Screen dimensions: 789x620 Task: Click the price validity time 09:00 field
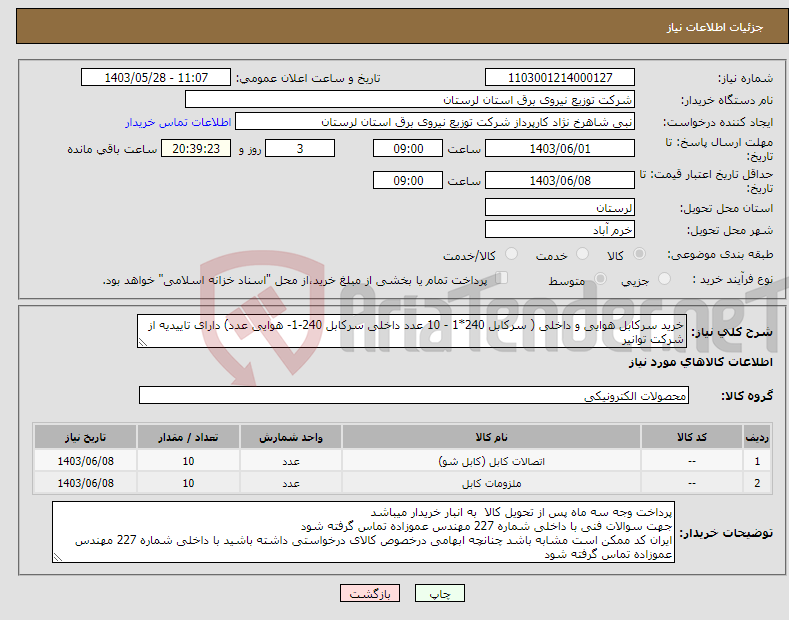tap(408, 180)
